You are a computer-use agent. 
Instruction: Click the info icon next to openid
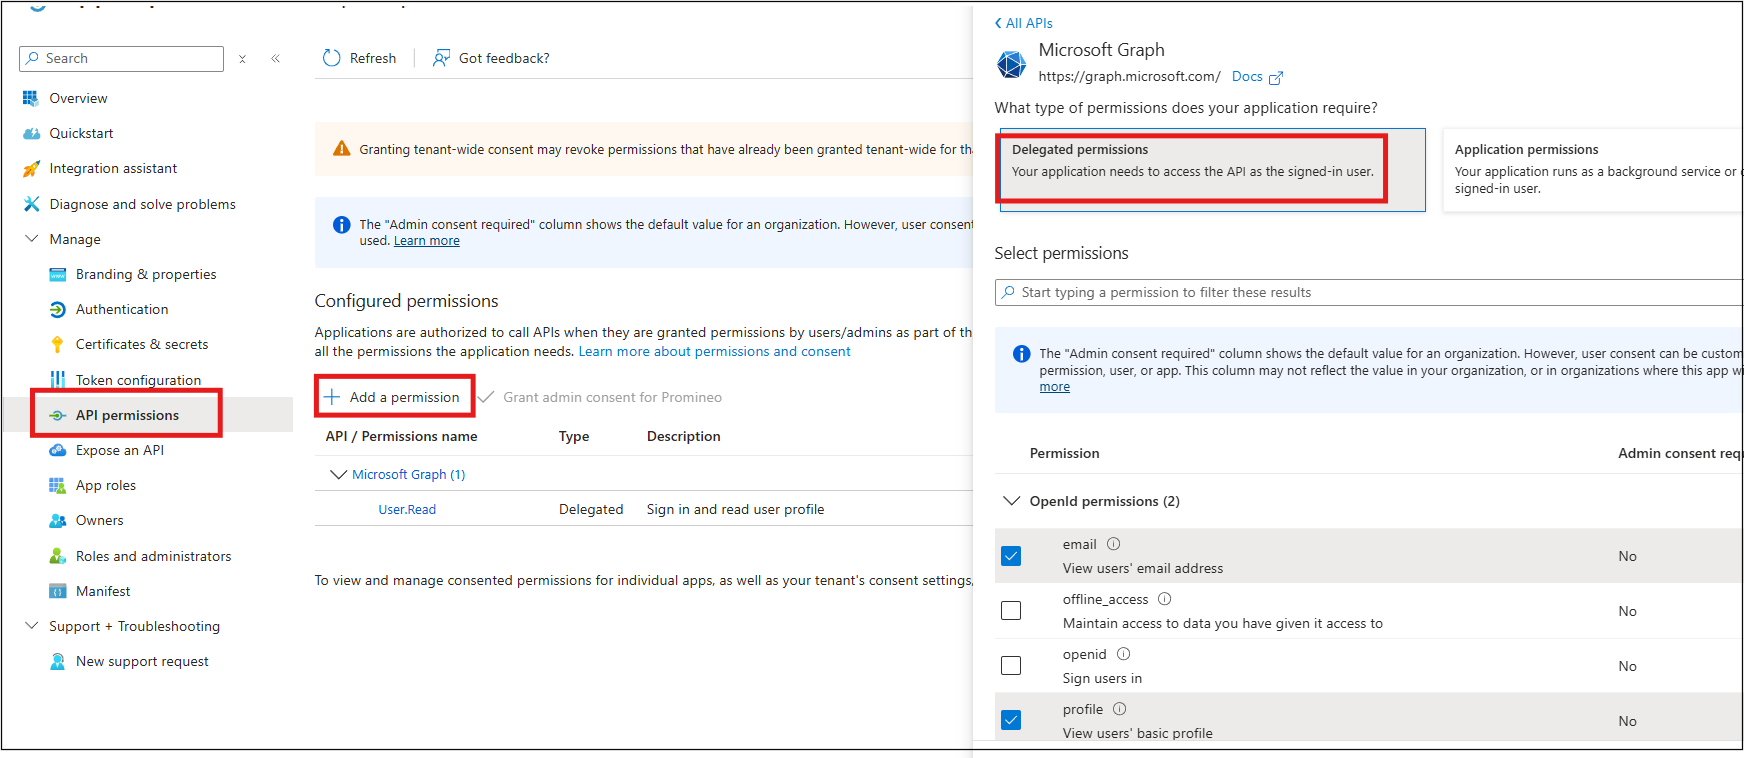click(x=1123, y=654)
